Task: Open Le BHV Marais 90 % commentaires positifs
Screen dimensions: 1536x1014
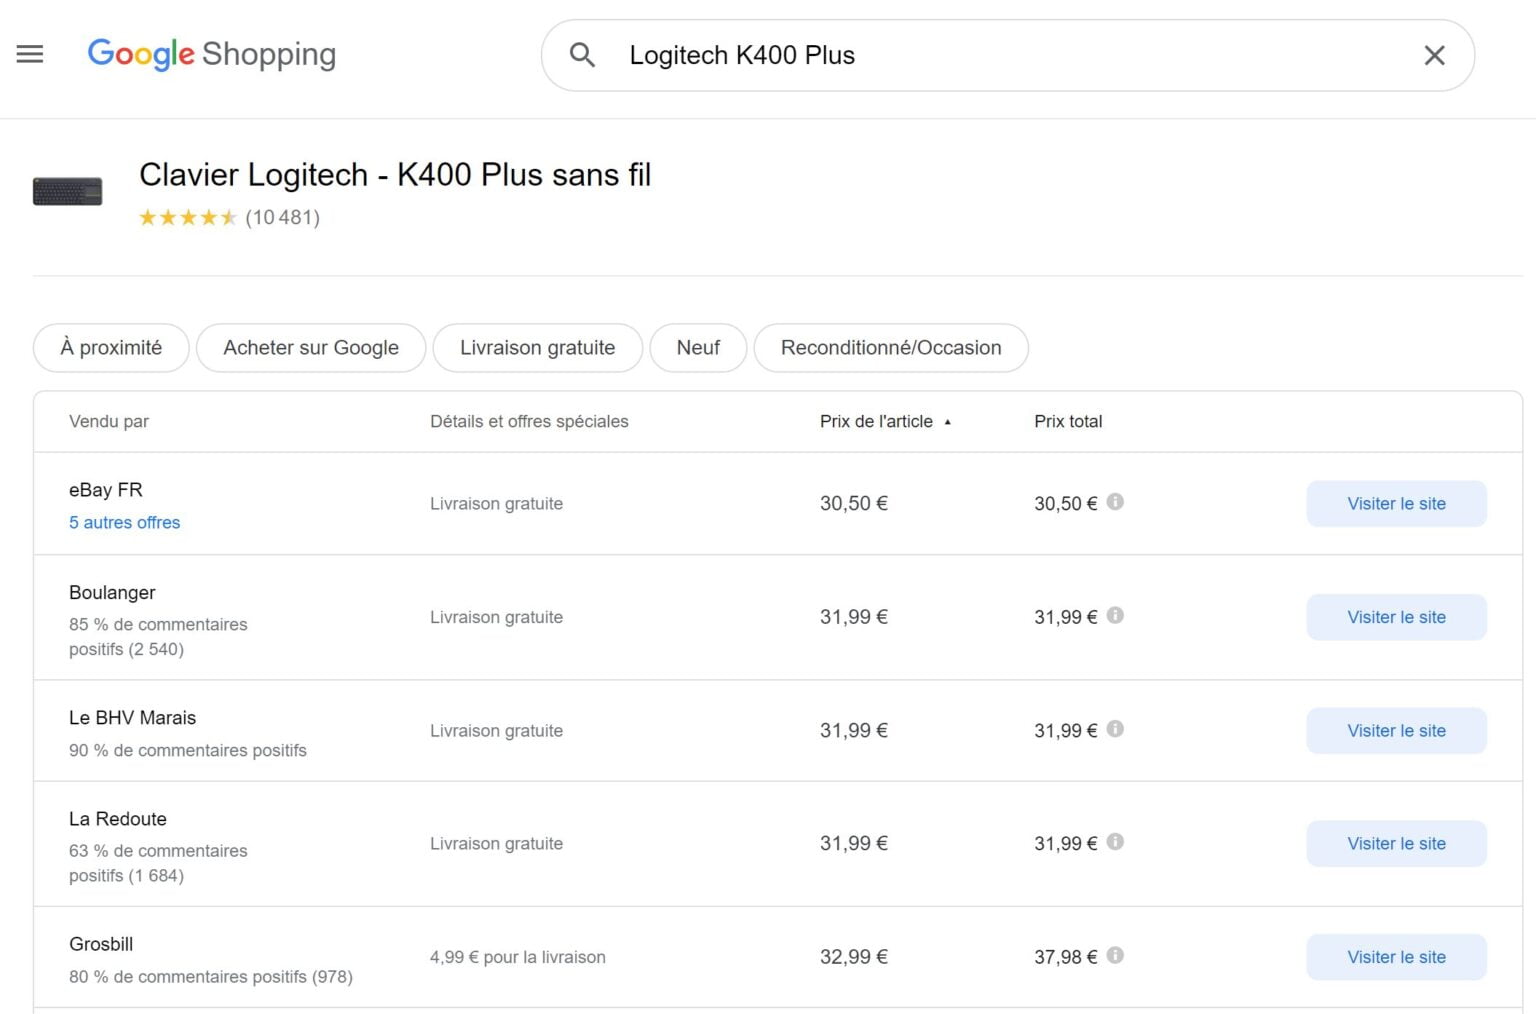Action: (188, 750)
